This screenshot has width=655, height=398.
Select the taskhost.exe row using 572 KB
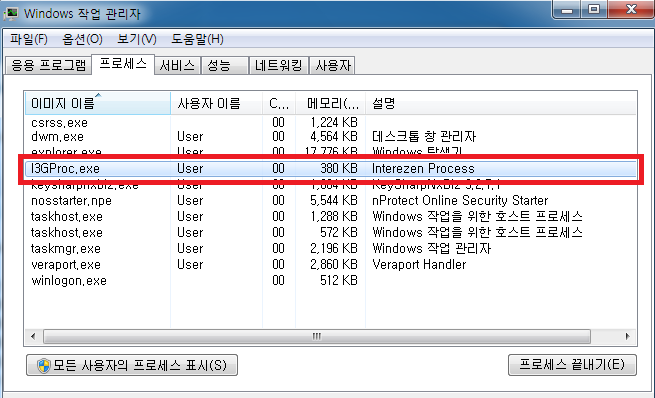point(330,232)
